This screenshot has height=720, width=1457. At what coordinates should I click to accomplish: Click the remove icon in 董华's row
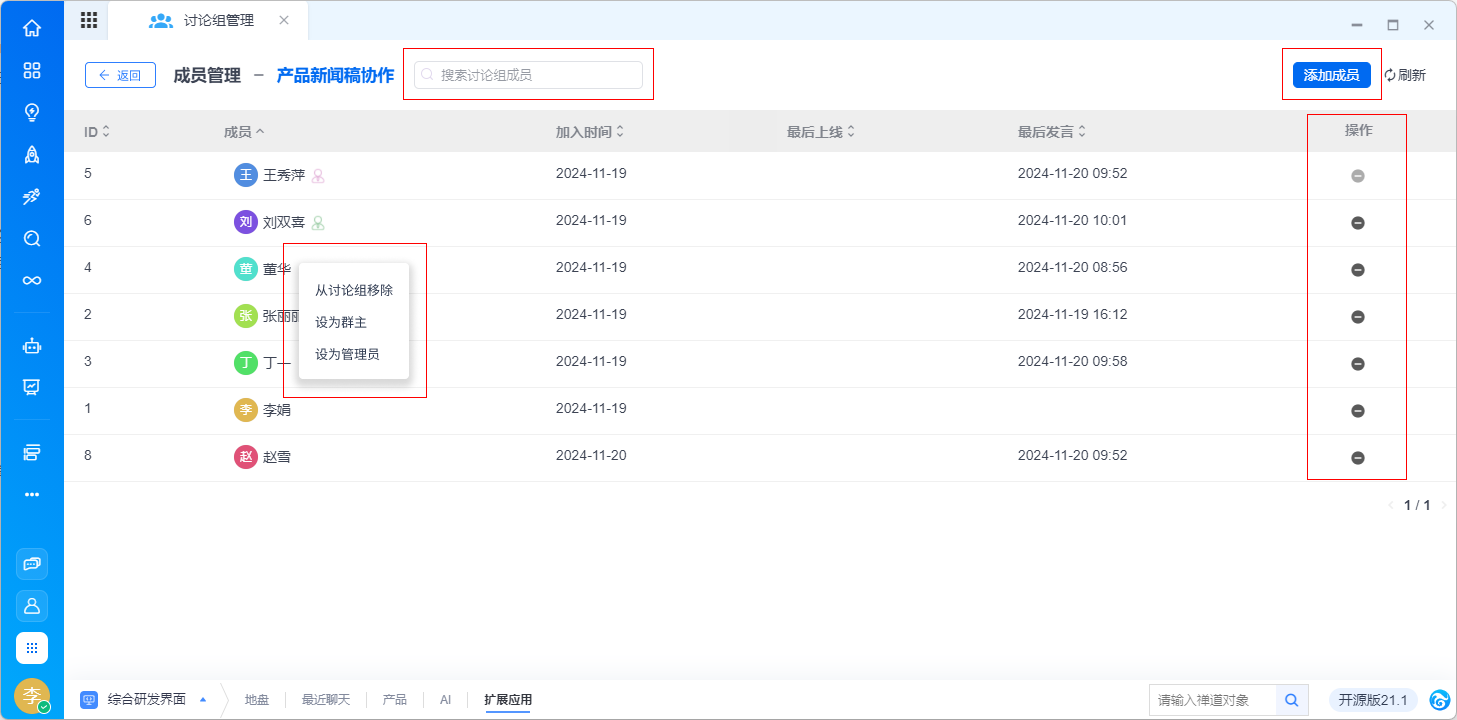(x=1358, y=270)
